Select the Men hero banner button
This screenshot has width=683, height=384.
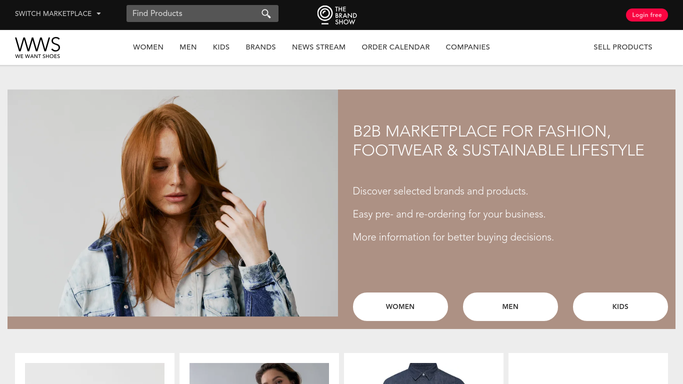coord(510,307)
